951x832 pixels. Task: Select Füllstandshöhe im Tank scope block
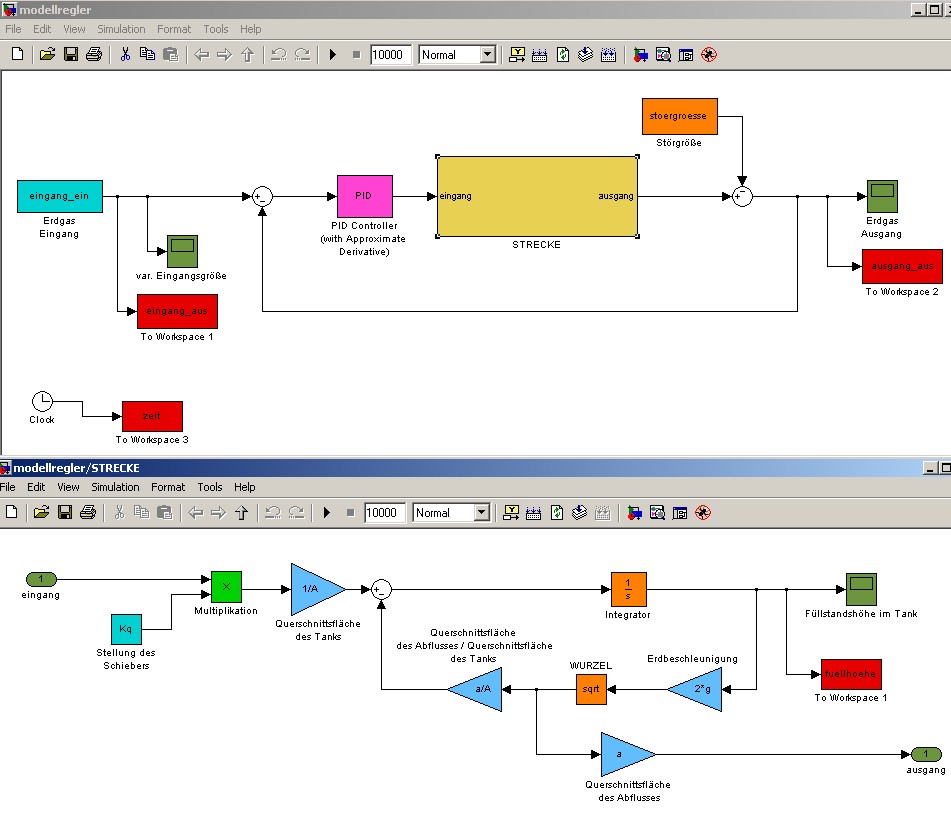coord(861,589)
